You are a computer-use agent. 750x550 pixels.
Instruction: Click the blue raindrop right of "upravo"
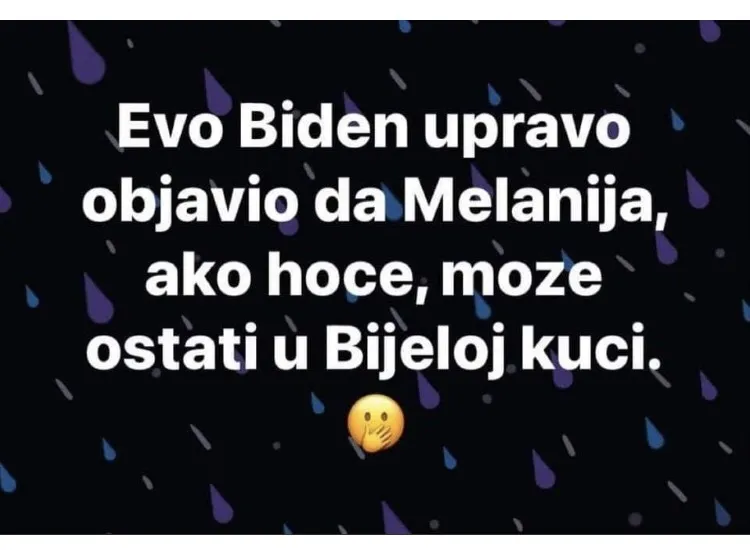677,119
